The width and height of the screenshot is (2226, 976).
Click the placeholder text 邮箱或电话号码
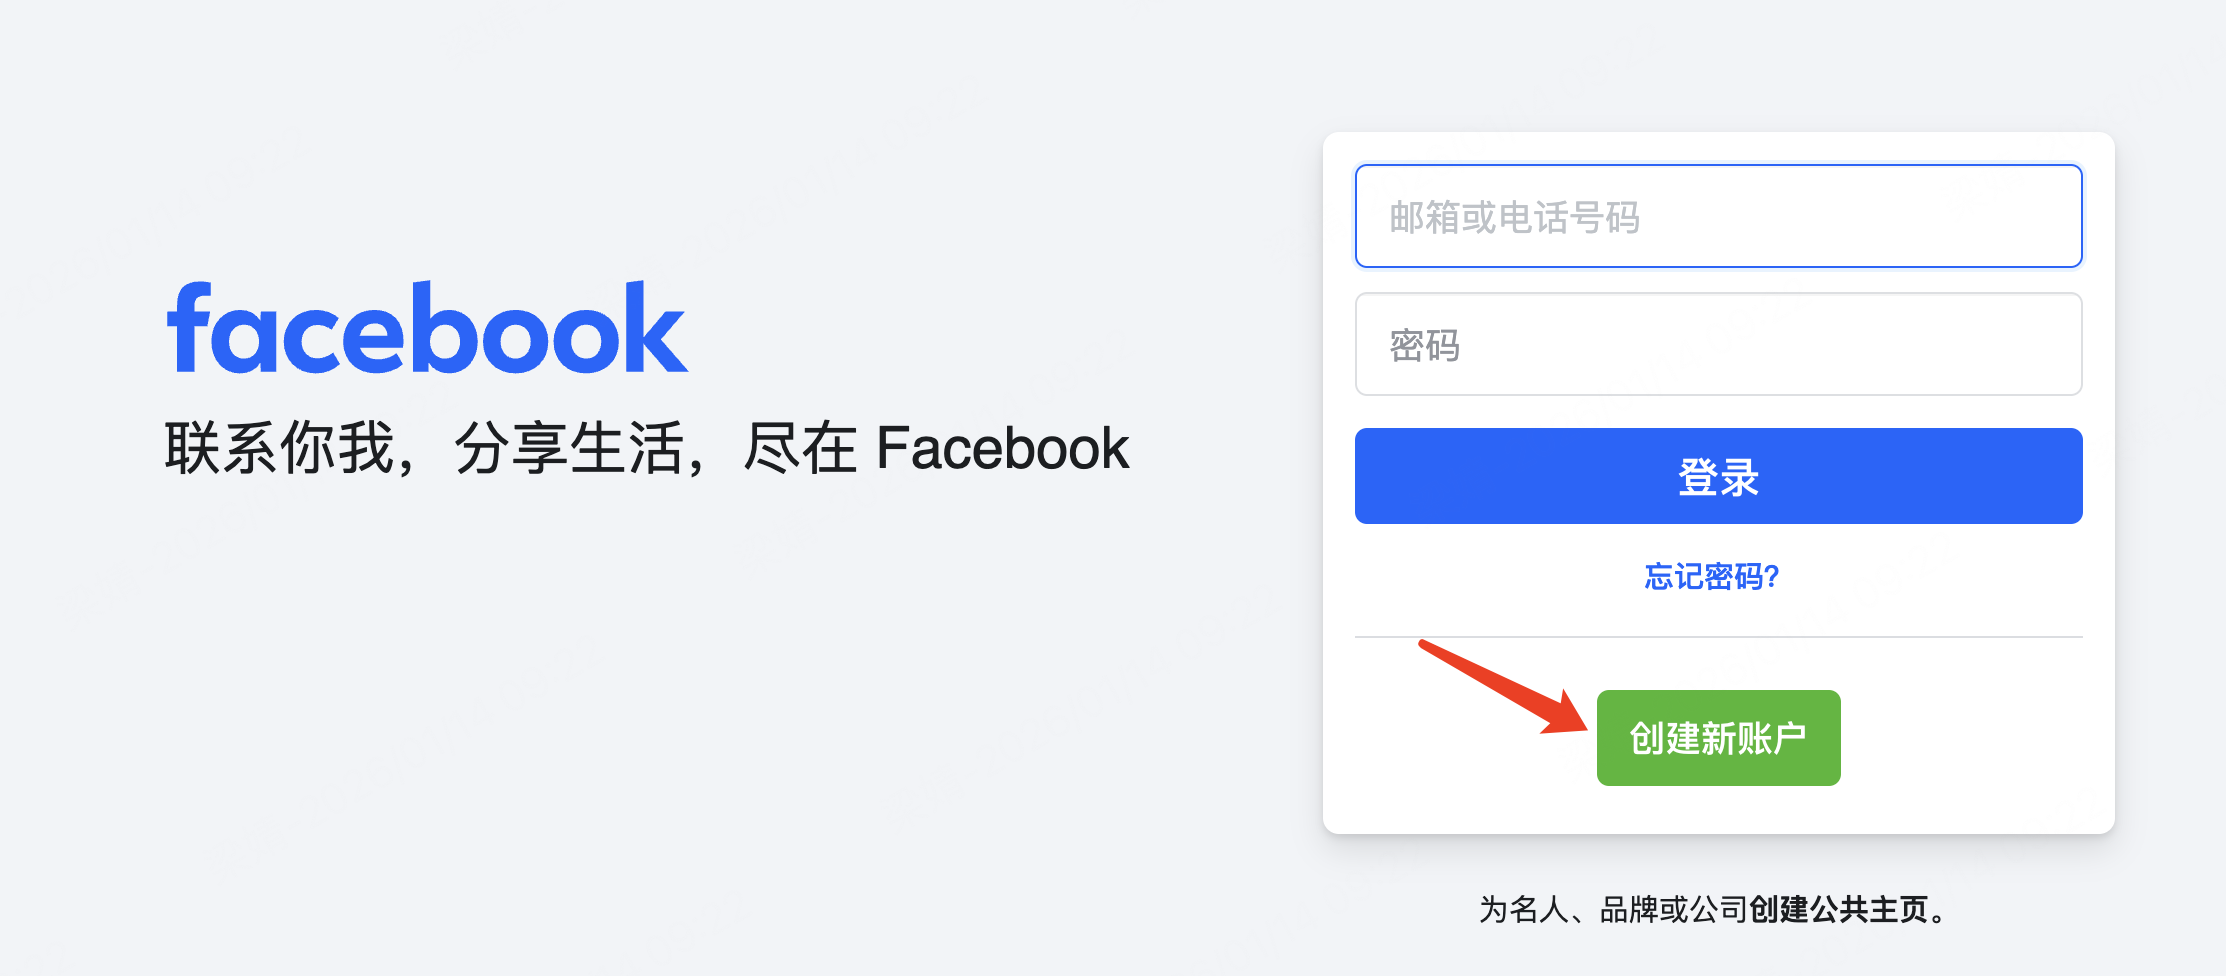tap(1515, 218)
